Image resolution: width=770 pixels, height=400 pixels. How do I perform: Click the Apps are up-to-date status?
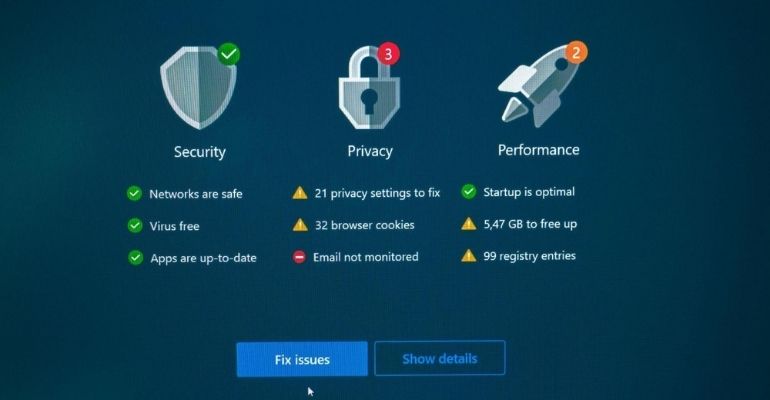pos(203,258)
